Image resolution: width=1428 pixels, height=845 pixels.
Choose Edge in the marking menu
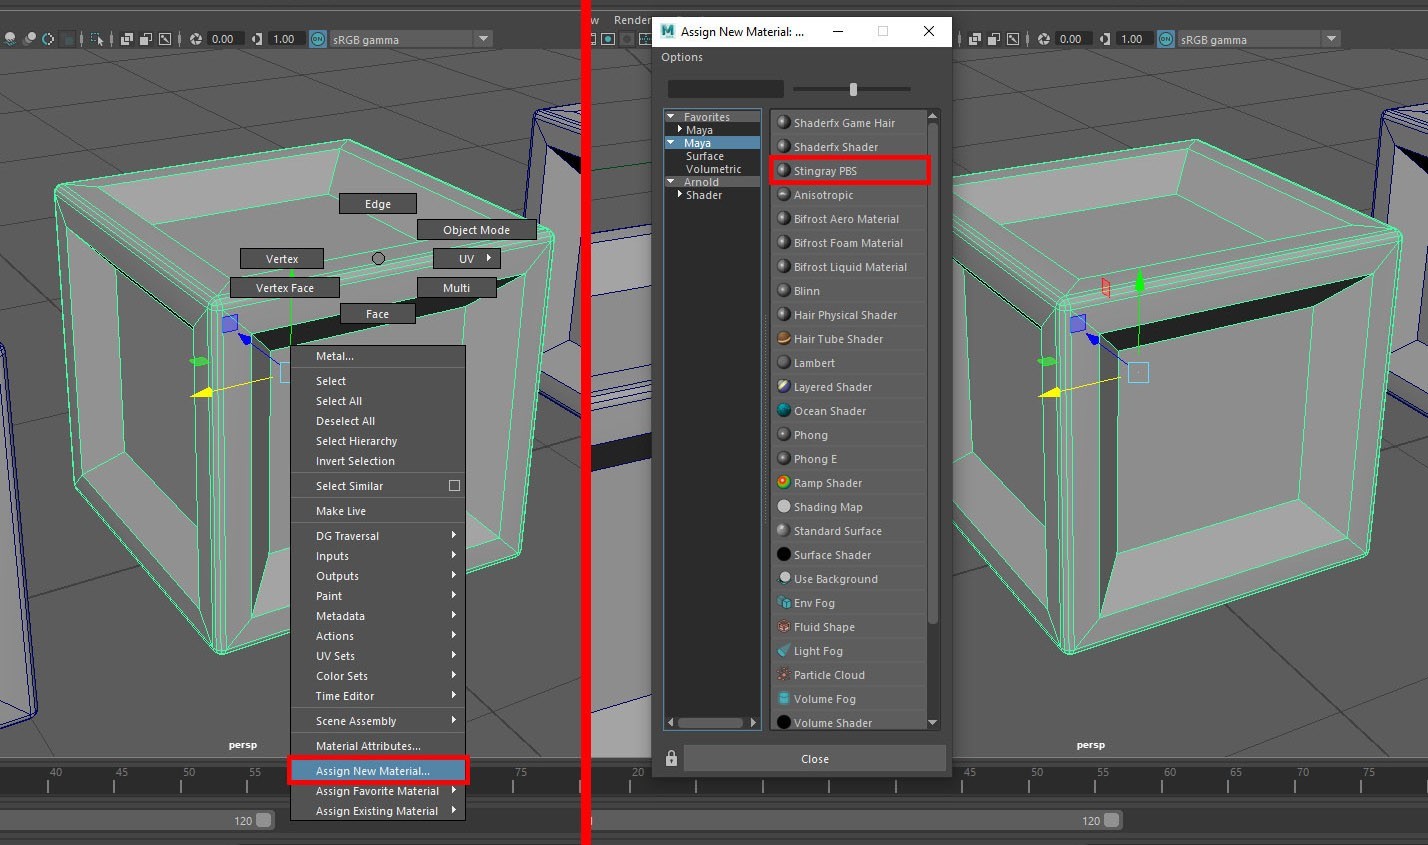(x=378, y=204)
